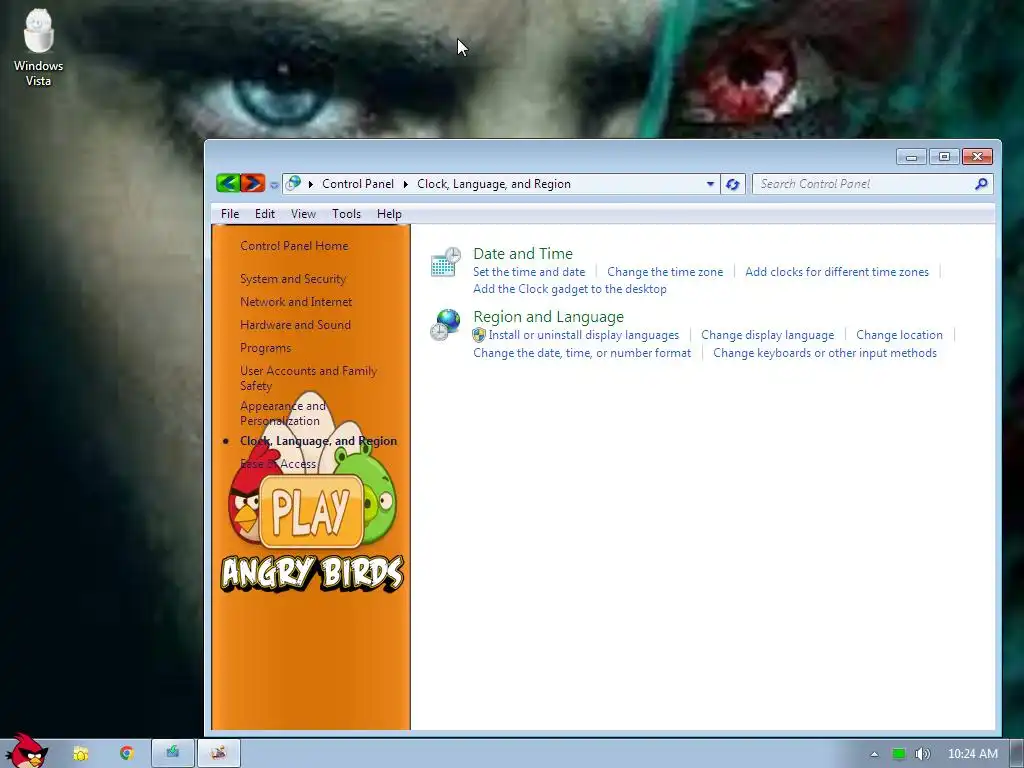Go forward with the orange arrow button
1024x768 pixels.
(x=252, y=184)
